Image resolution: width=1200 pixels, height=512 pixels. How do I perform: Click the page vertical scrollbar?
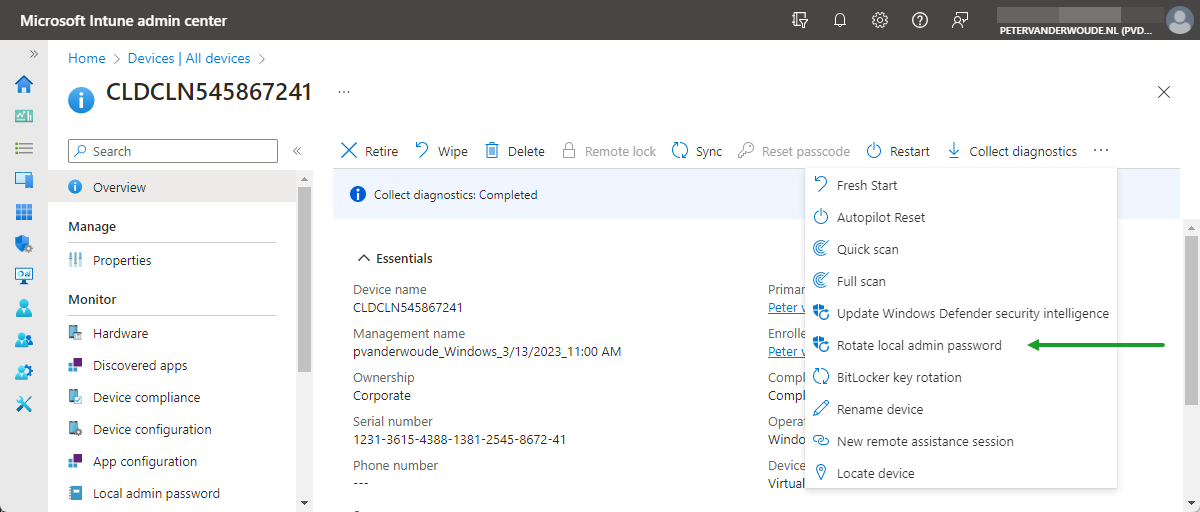coord(1190,320)
